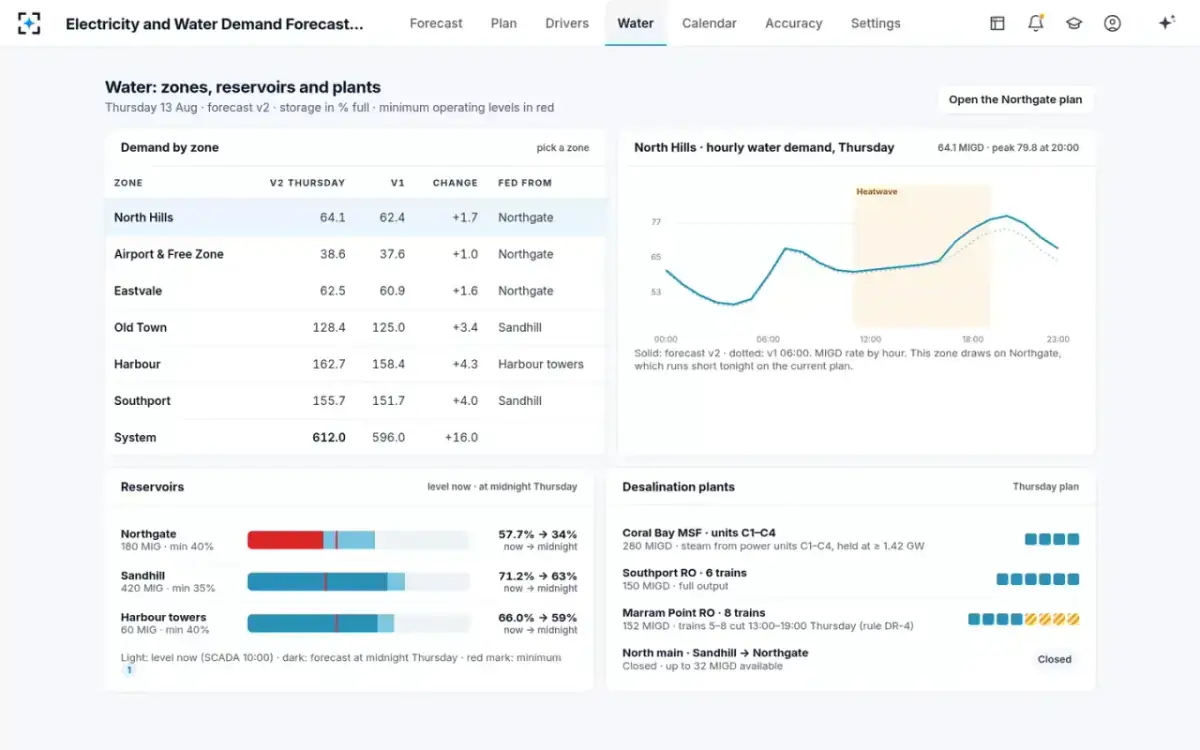The width and height of the screenshot is (1200, 750).
Task: Select the North Hills zone name
Action: click(x=144, y=217)
